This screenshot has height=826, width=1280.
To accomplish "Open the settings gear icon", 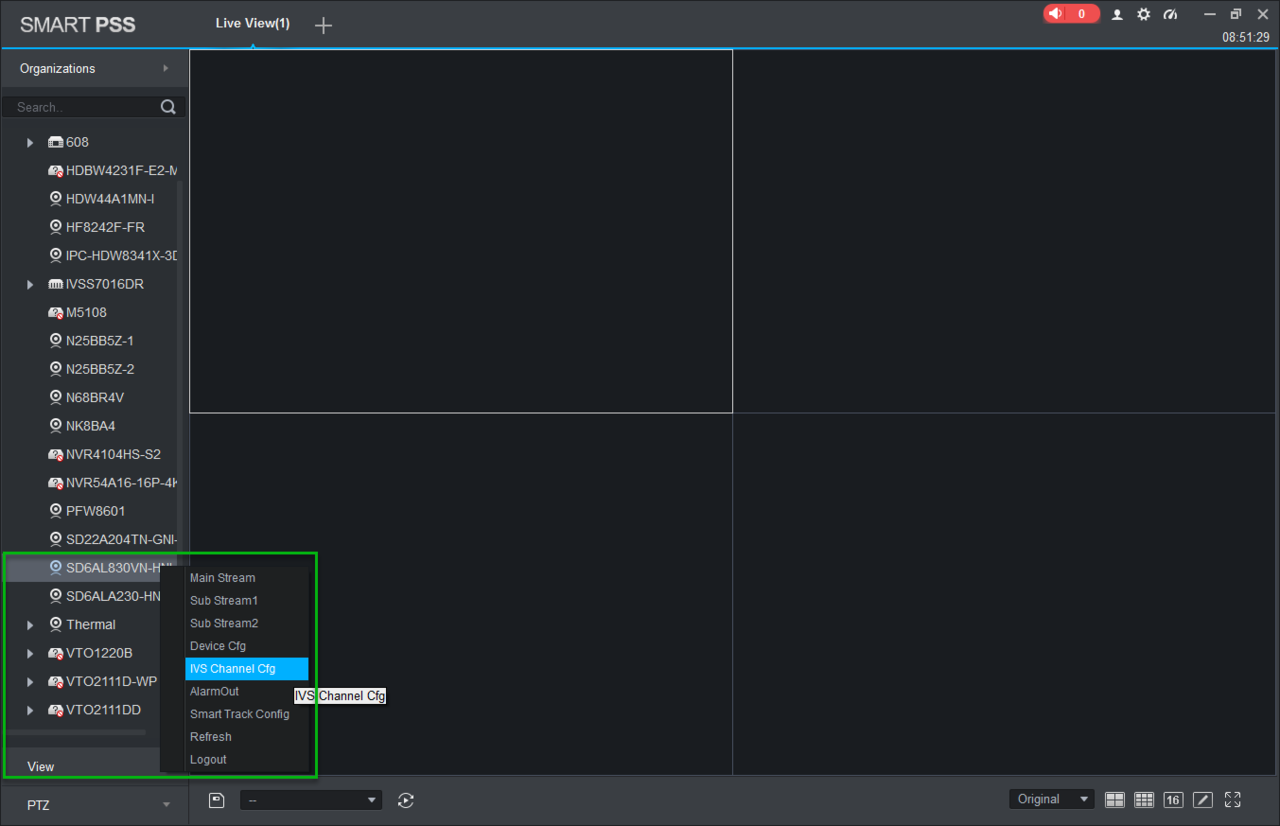I will click(1144, 15).
